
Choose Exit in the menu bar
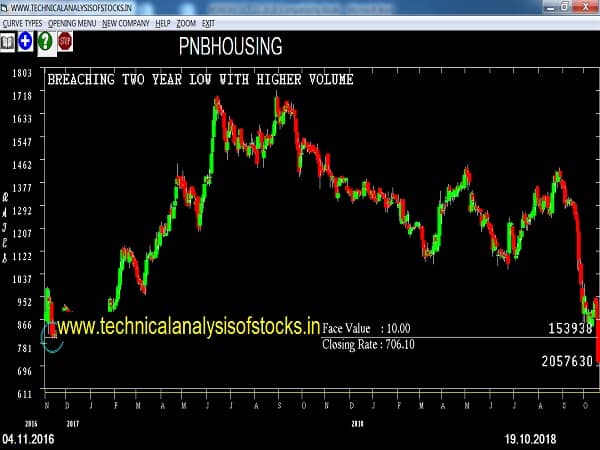pos(208,22)
